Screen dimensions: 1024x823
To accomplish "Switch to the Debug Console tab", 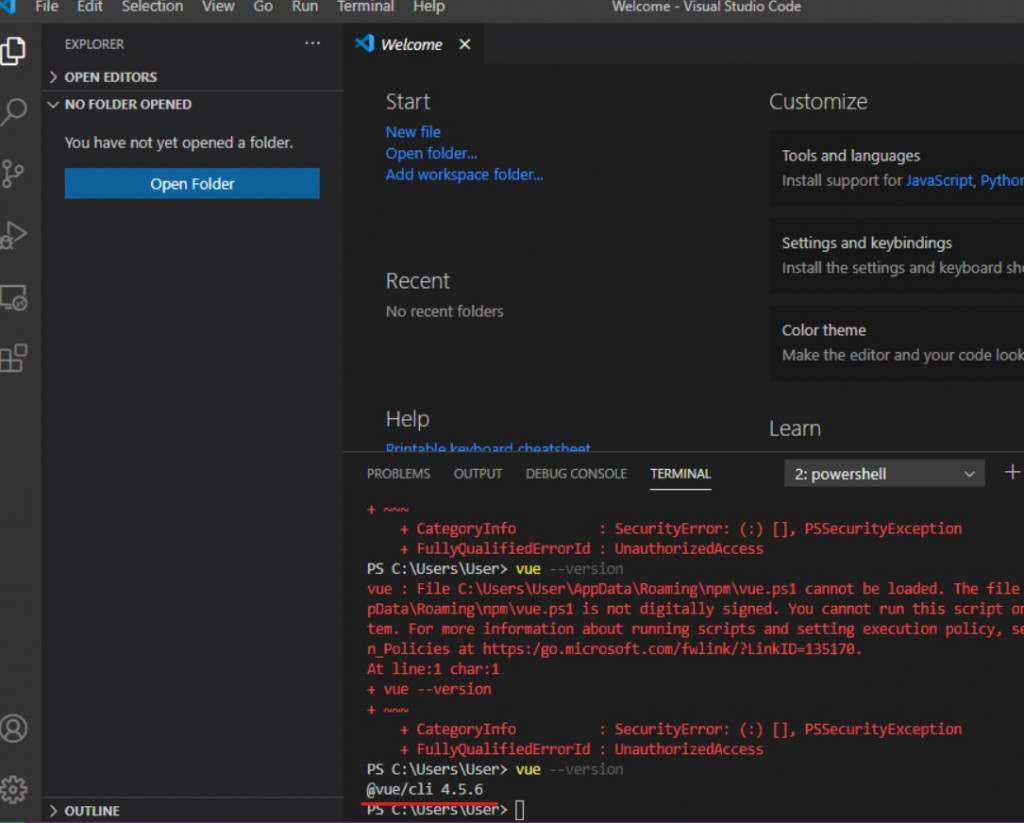I will point(576,474).
